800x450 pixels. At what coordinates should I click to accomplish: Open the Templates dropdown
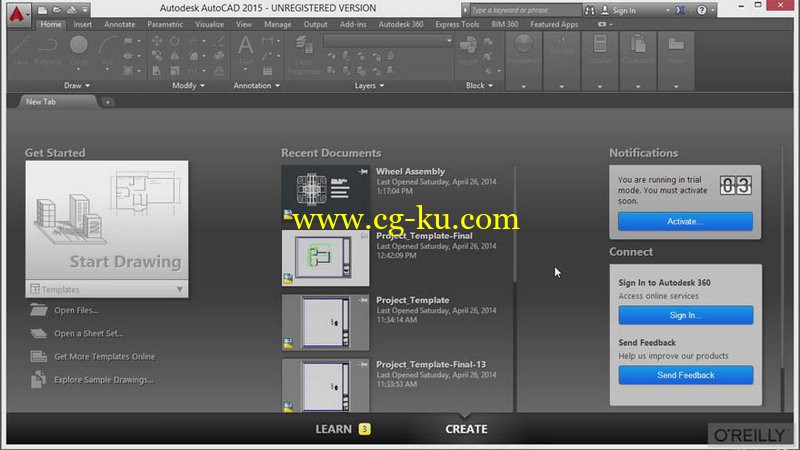[x=107, y=289]
